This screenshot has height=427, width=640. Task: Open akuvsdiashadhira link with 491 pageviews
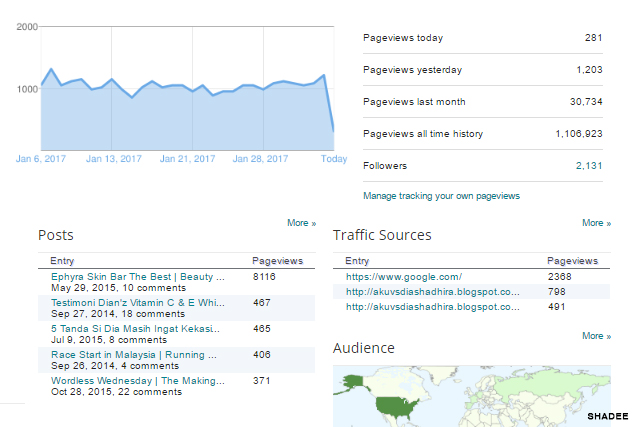433,307
